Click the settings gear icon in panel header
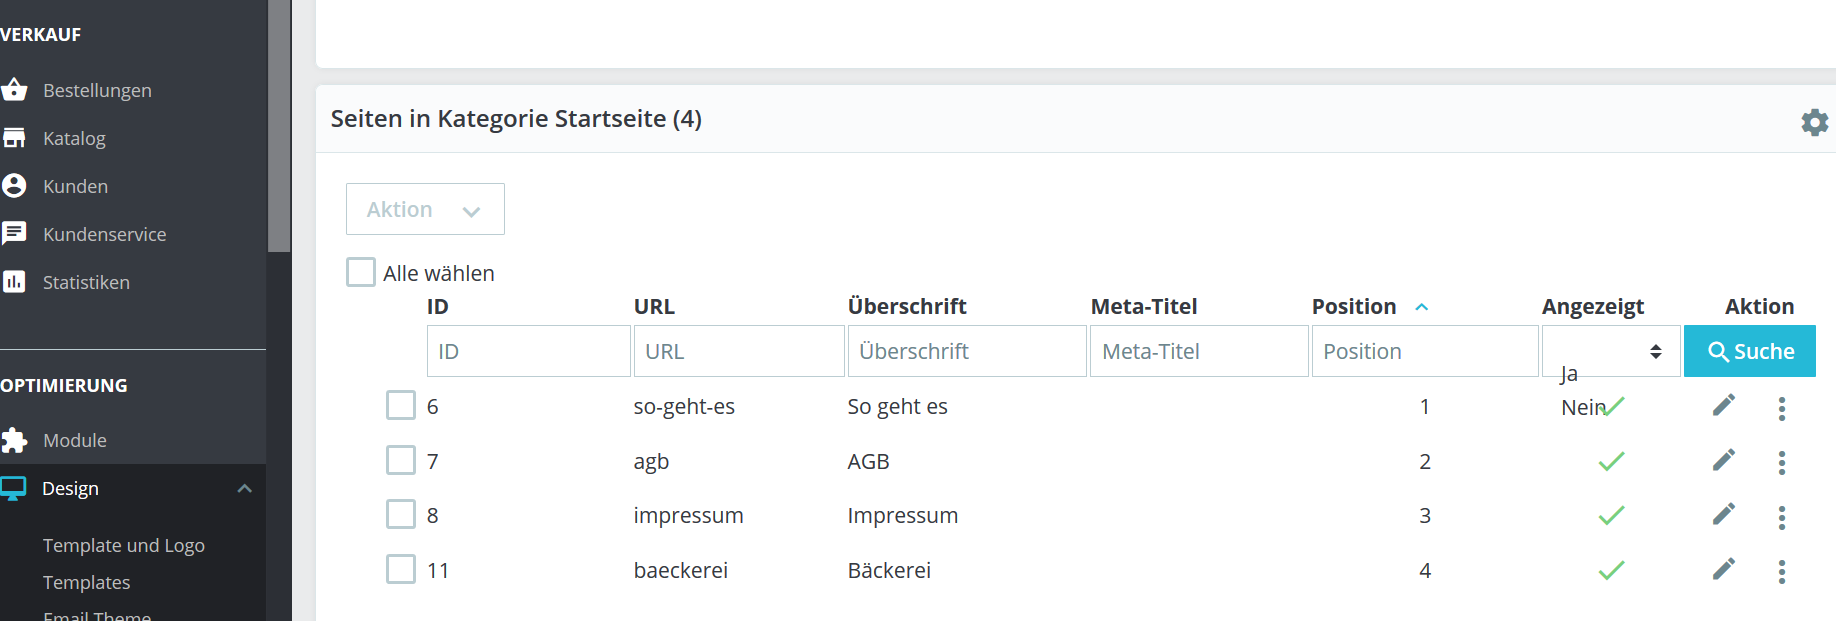 coord(1814,122)
